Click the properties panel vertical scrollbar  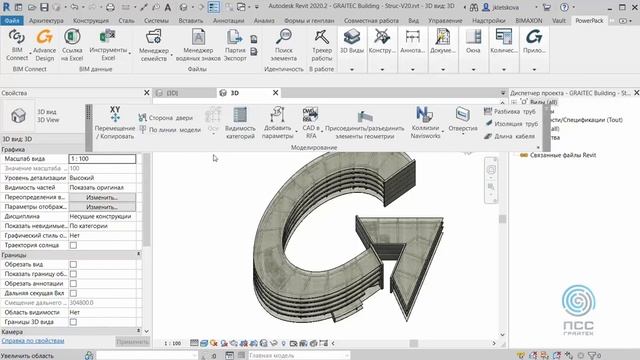(147, 200)
